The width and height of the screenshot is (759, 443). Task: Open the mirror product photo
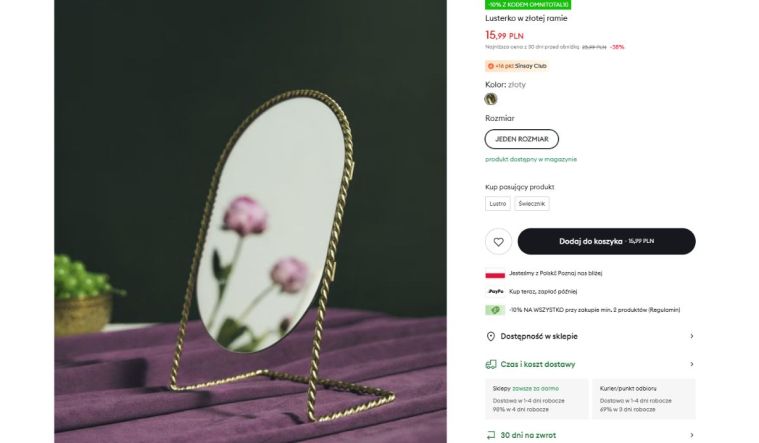click(250, 221)
